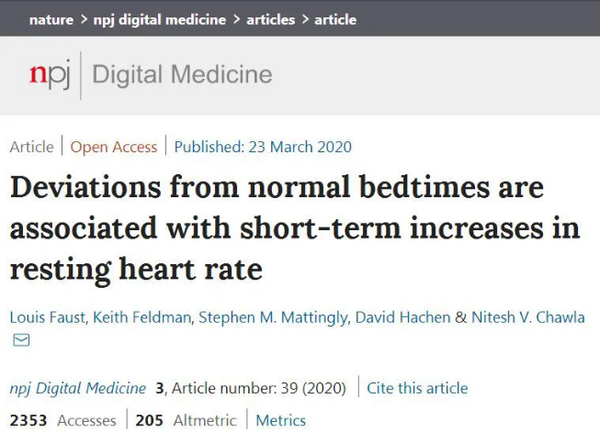Click the npj logo

(x=50, y=76)
